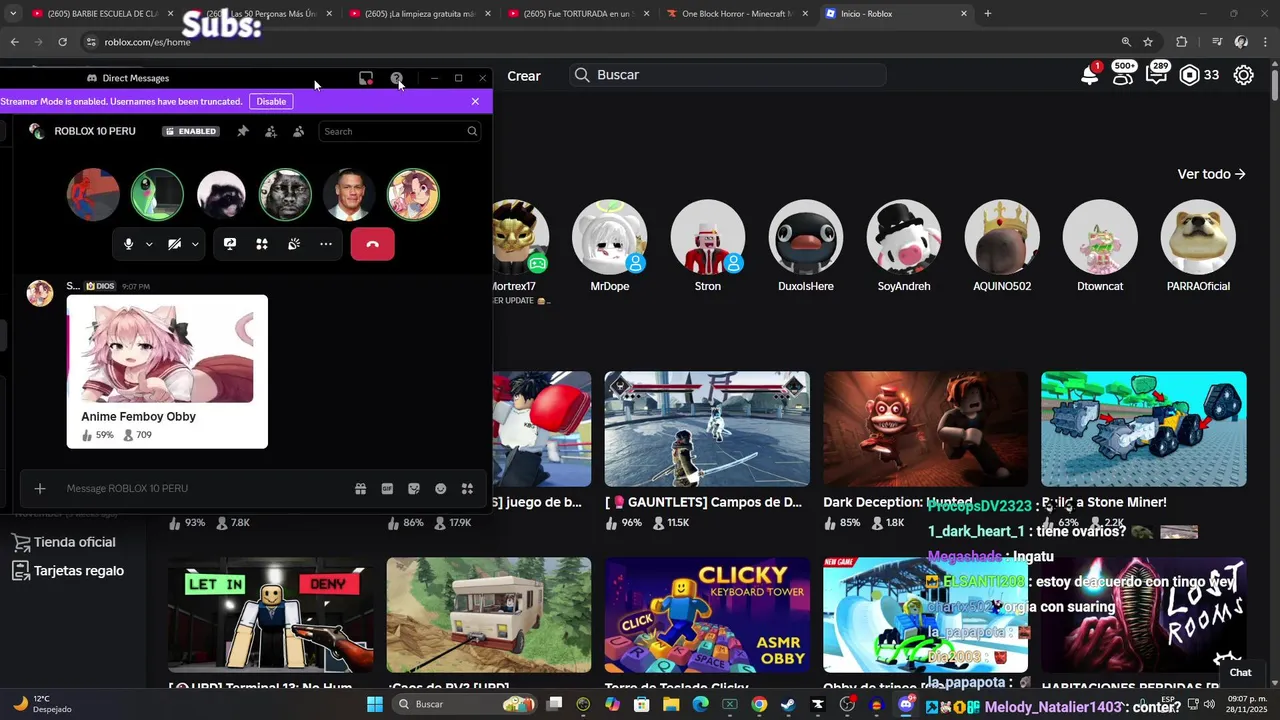The image size is (1280, 720).
Task: Open a new Chrome tab
Action: coord(988,14)
